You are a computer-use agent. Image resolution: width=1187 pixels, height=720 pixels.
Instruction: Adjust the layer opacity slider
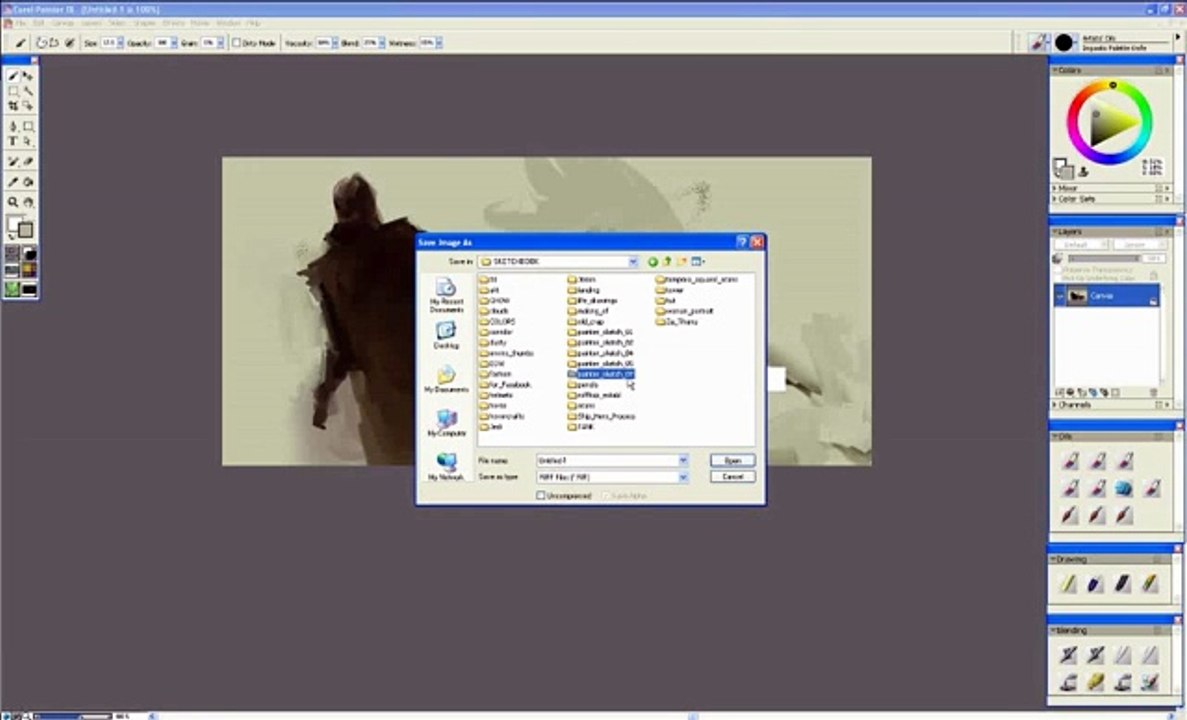(1104, 258)
